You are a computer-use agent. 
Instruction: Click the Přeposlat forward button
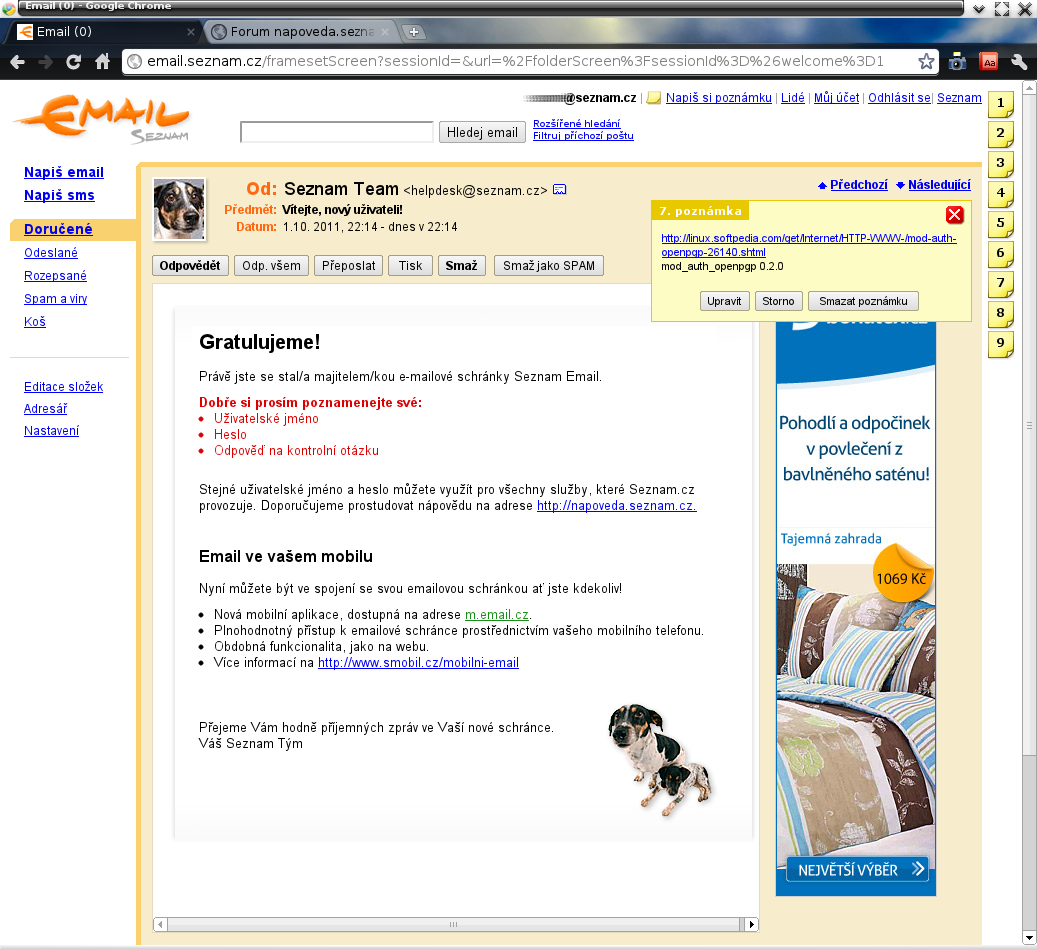[349, 266]
